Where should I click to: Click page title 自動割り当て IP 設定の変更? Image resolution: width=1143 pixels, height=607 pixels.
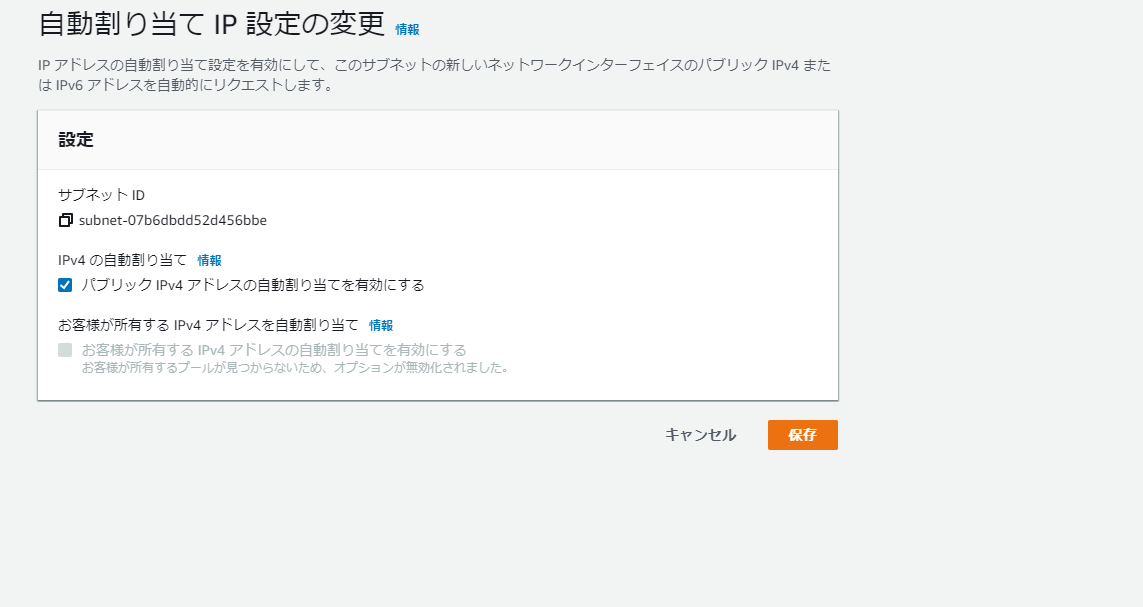click(x=211, y=23)
